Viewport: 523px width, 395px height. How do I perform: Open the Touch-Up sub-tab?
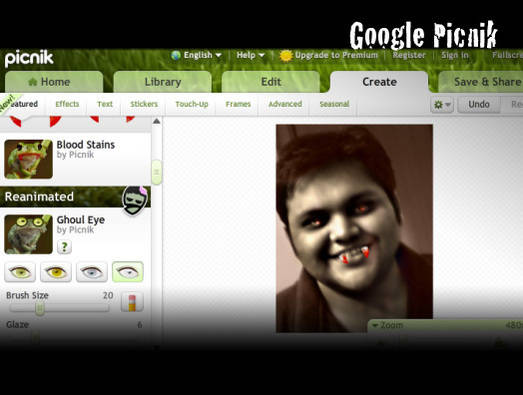(192, 104)
